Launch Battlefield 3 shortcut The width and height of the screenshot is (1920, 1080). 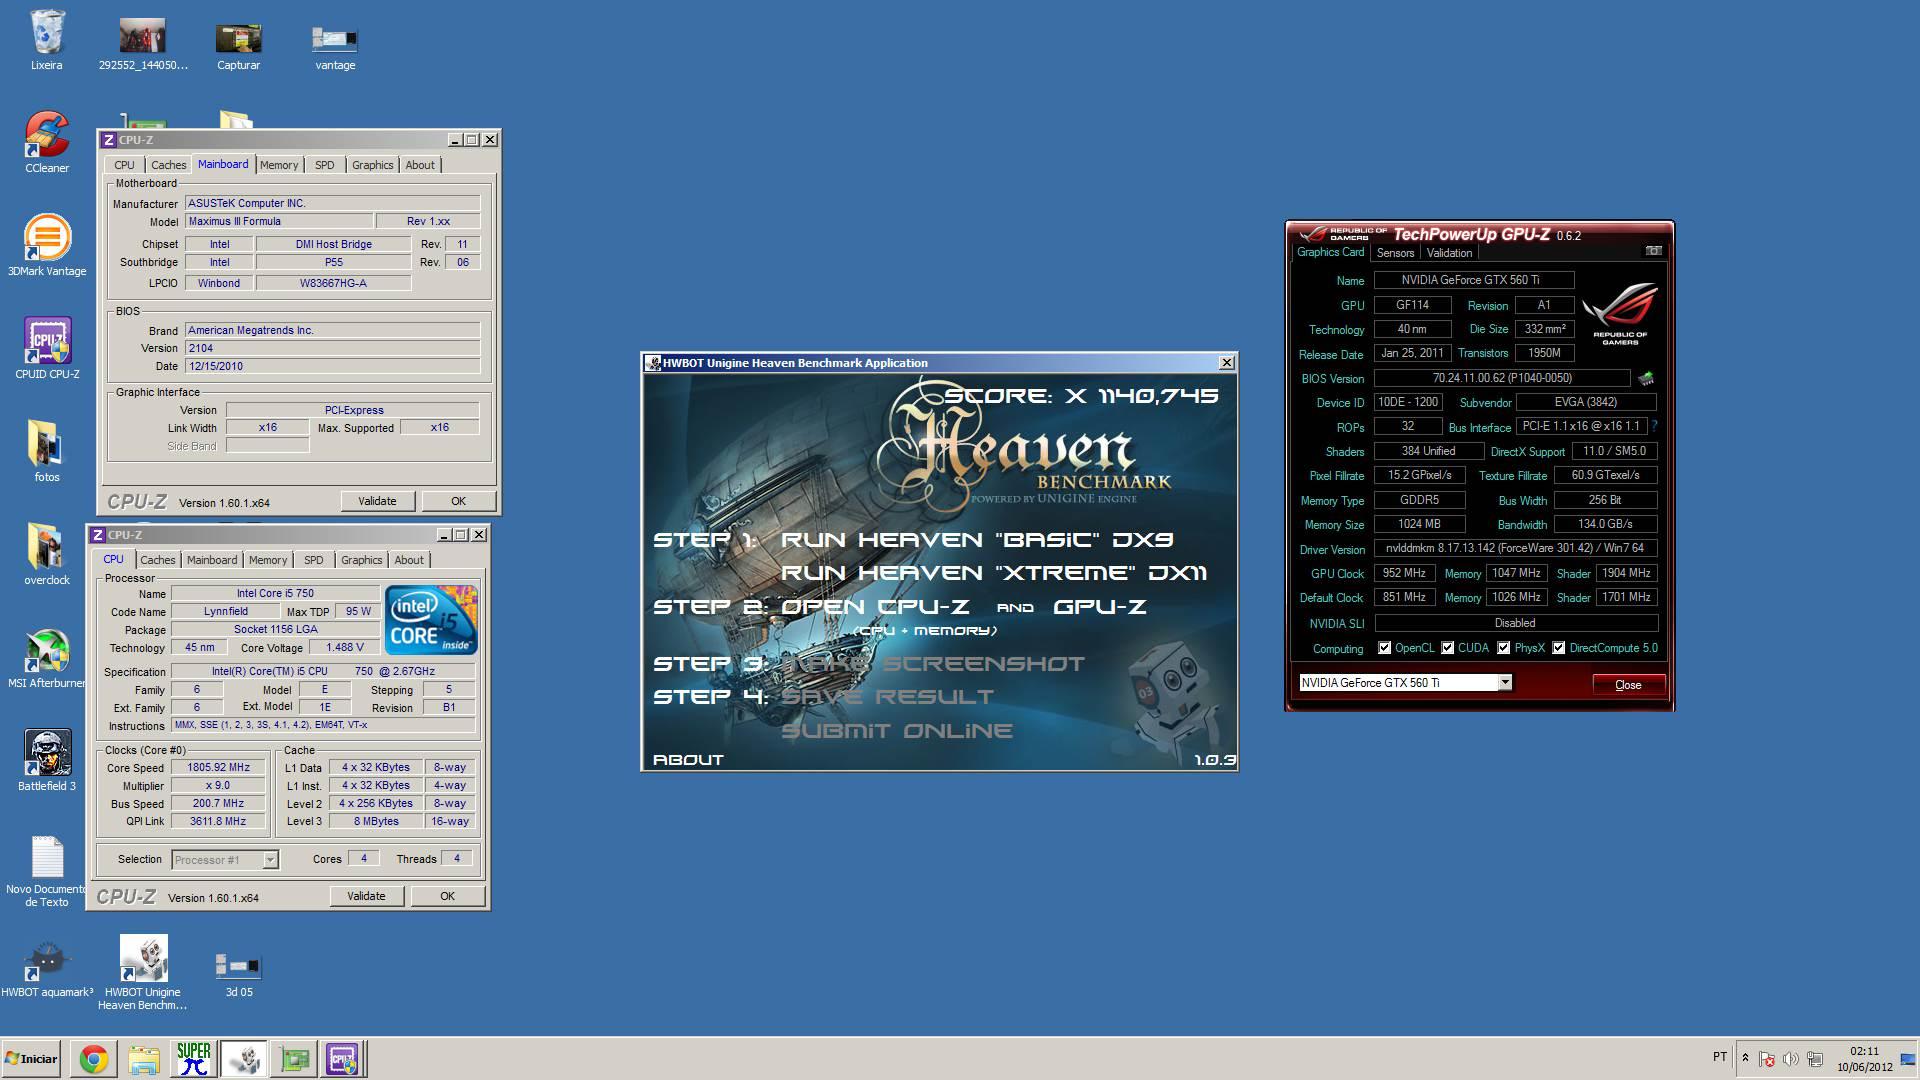point(47,760)
